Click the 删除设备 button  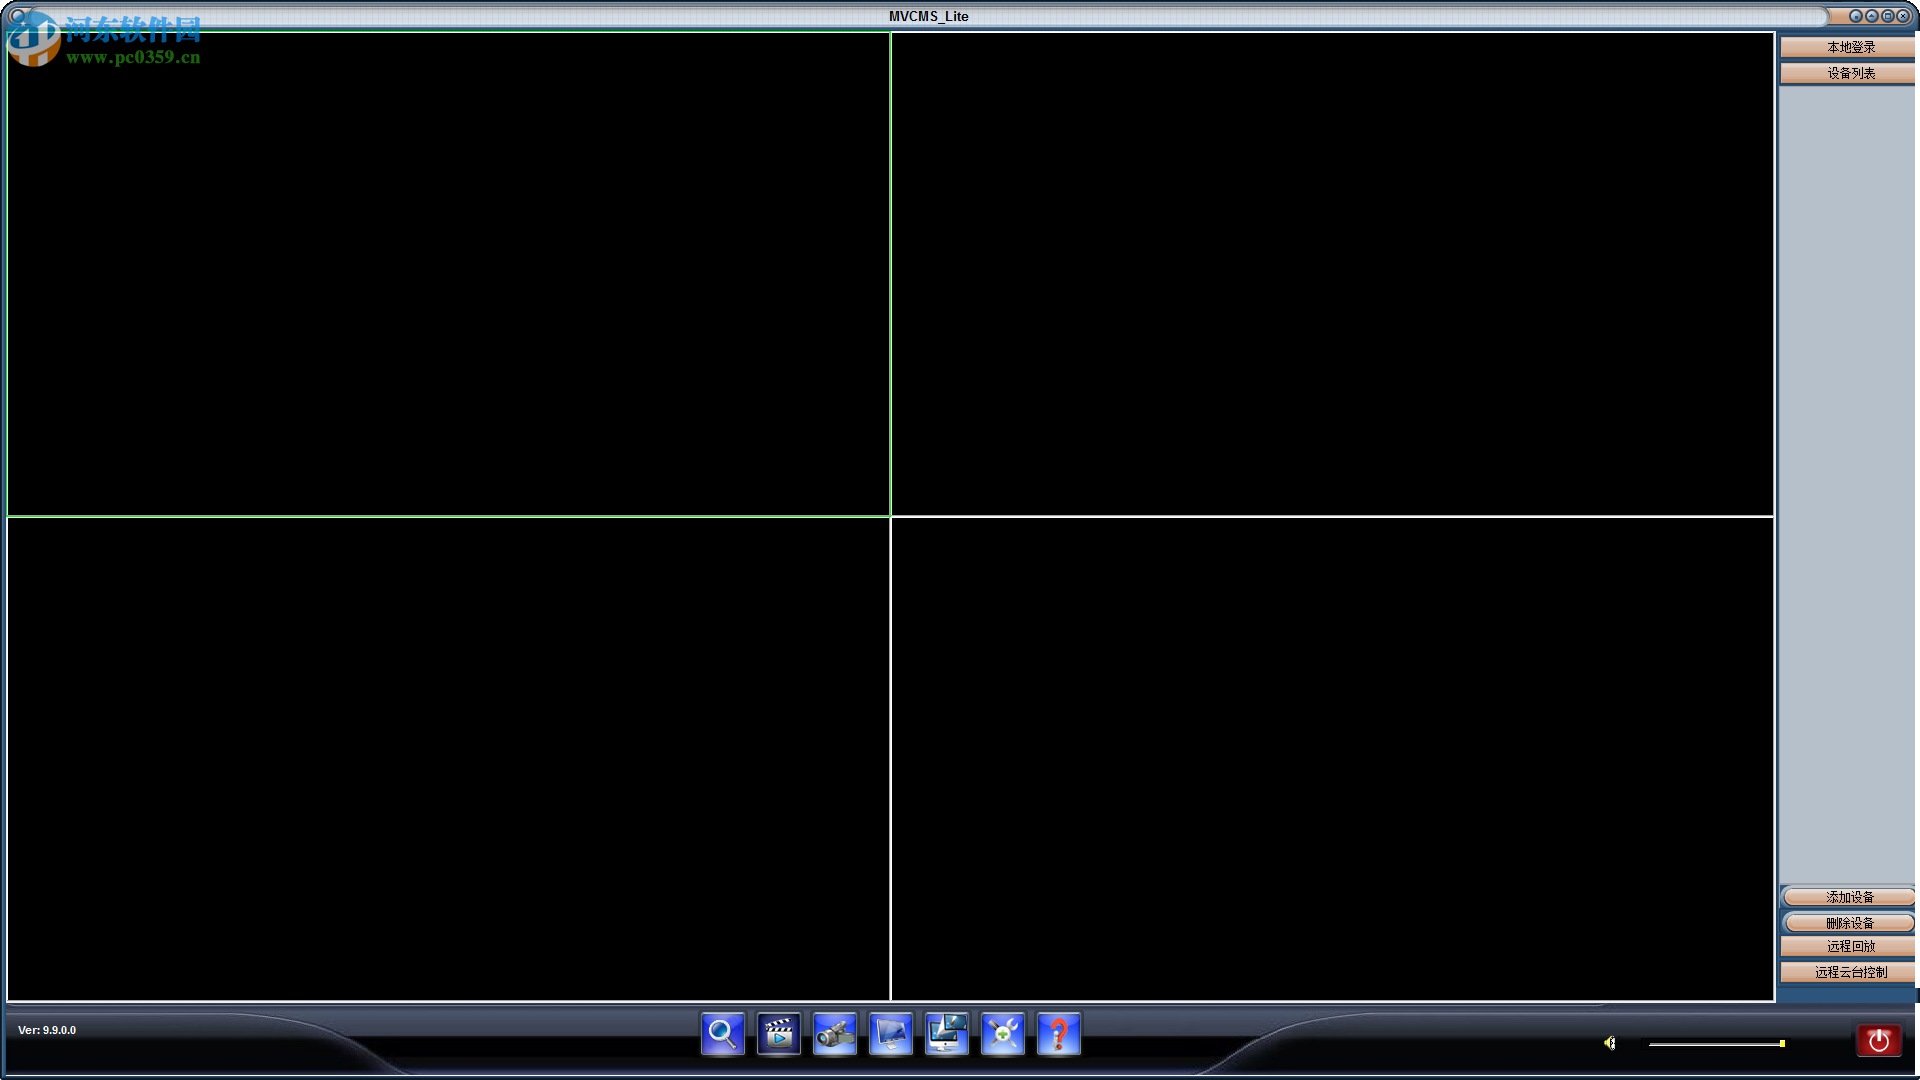click(1849, 923)
